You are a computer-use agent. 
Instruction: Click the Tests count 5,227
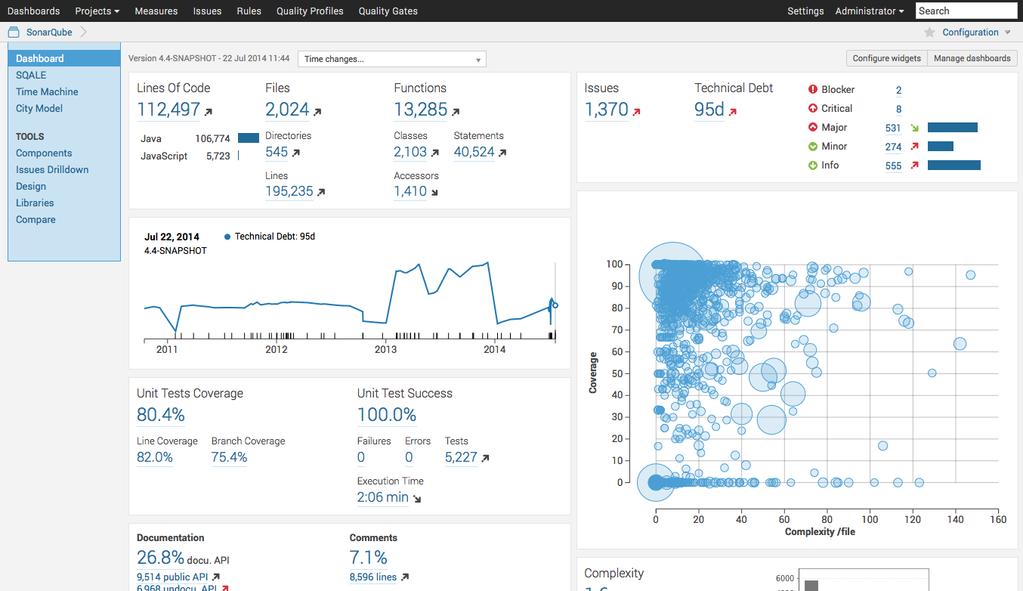(461, 457)
